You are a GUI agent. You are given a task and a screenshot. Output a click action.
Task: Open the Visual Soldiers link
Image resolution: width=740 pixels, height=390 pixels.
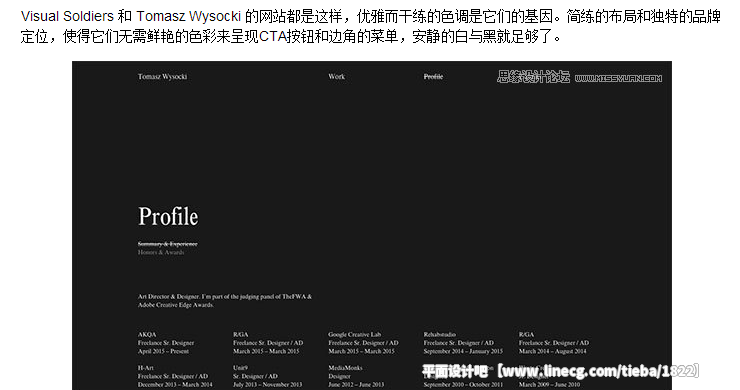(67, 17)
